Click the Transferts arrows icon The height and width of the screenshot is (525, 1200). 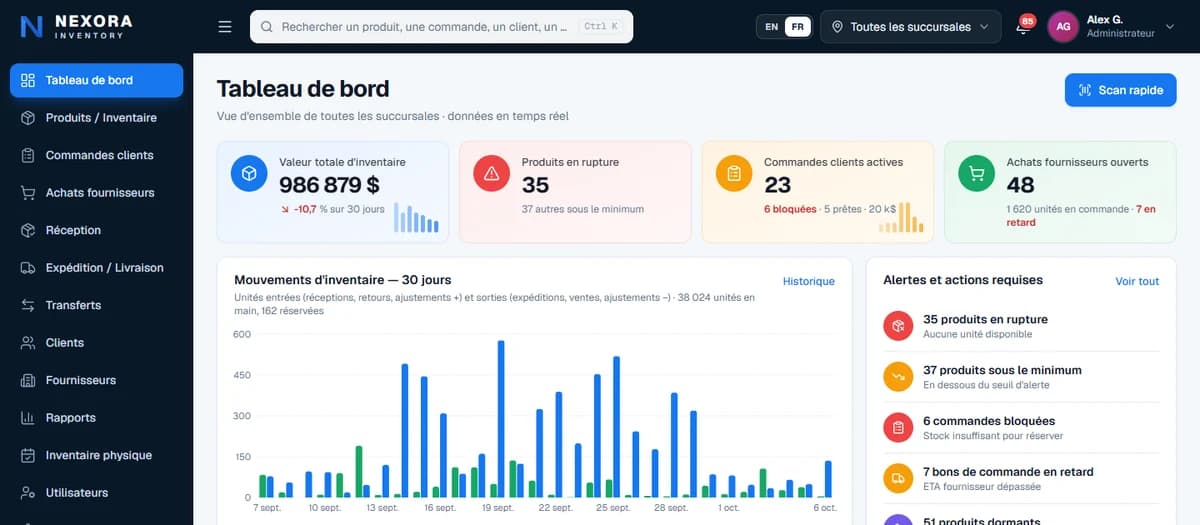[x=28, y=305]
